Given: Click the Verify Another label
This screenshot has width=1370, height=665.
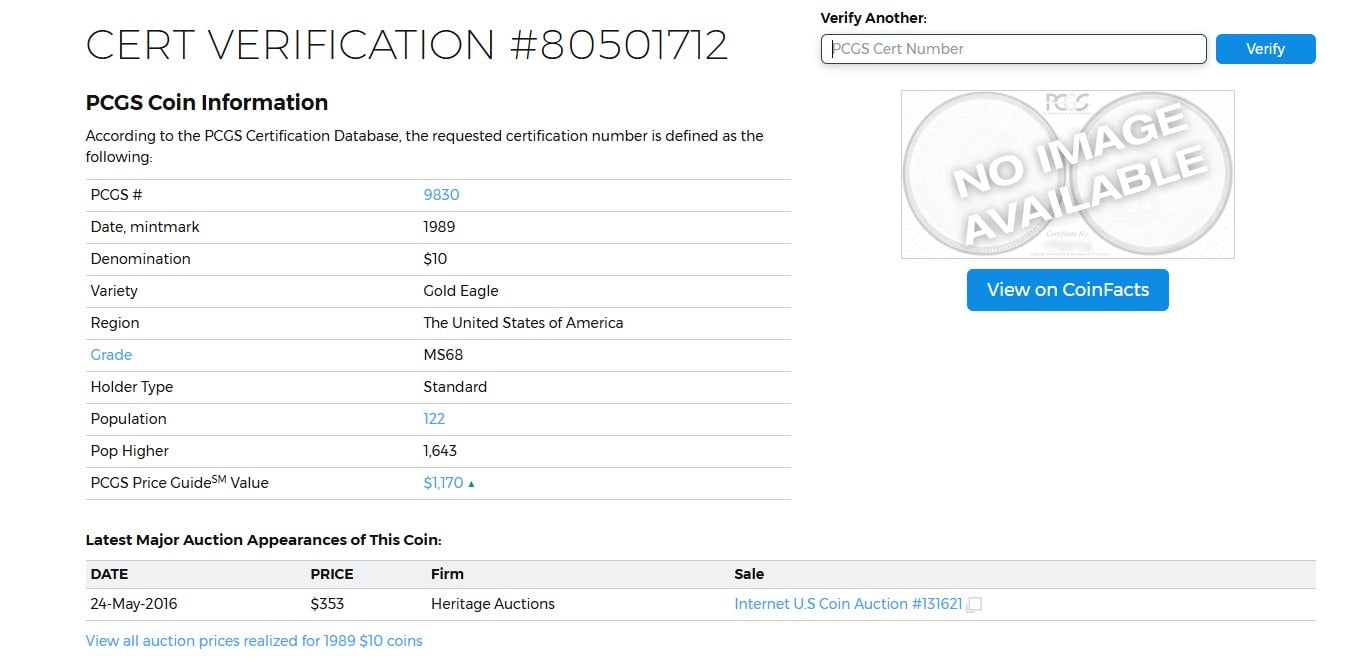Looking at the screenshot, I should coord(873,18).
